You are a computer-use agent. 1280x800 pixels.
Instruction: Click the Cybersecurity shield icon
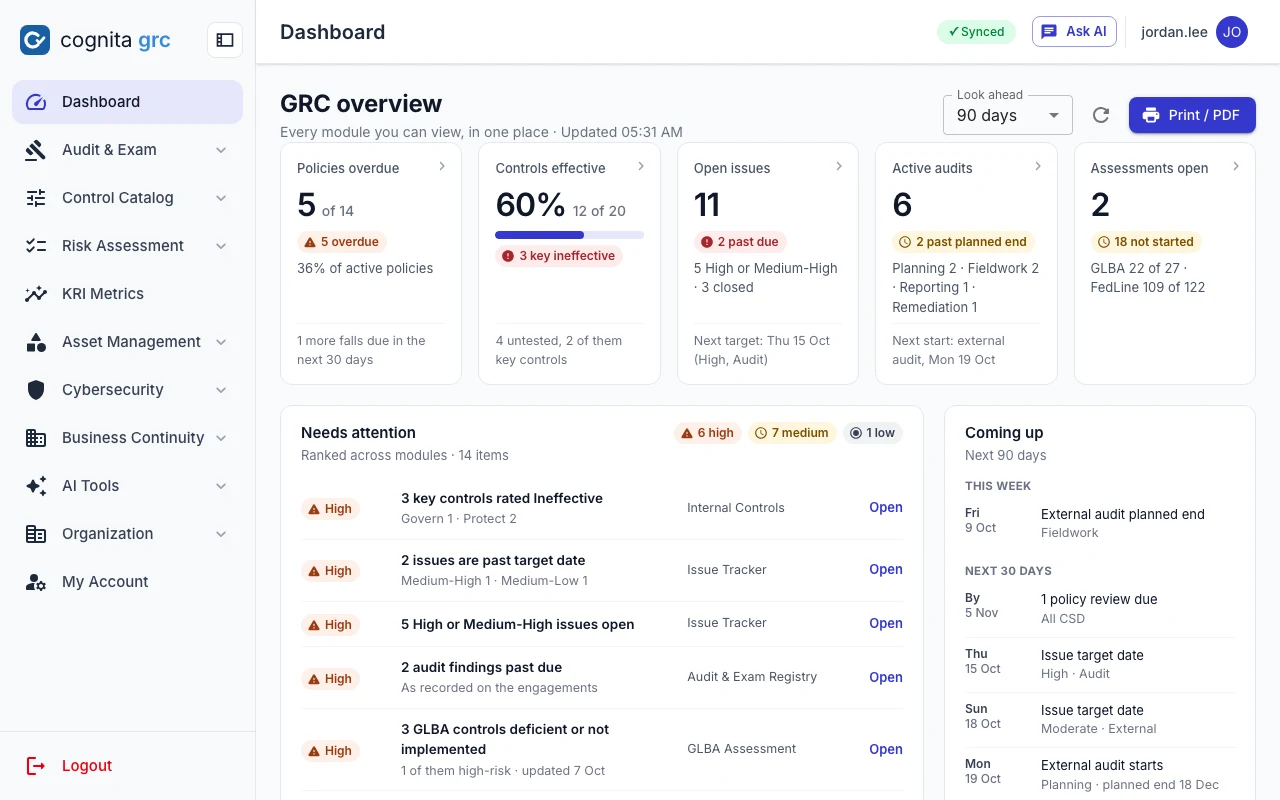click(36, 390)
